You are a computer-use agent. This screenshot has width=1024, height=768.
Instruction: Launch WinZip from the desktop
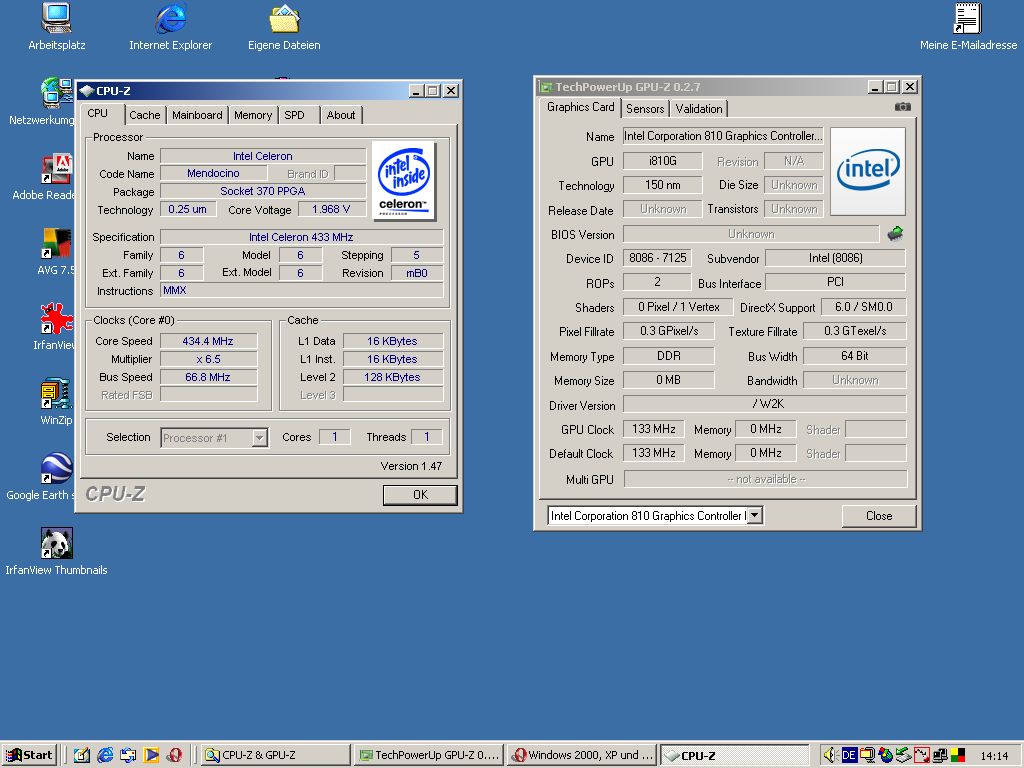(x=54, y=393)
